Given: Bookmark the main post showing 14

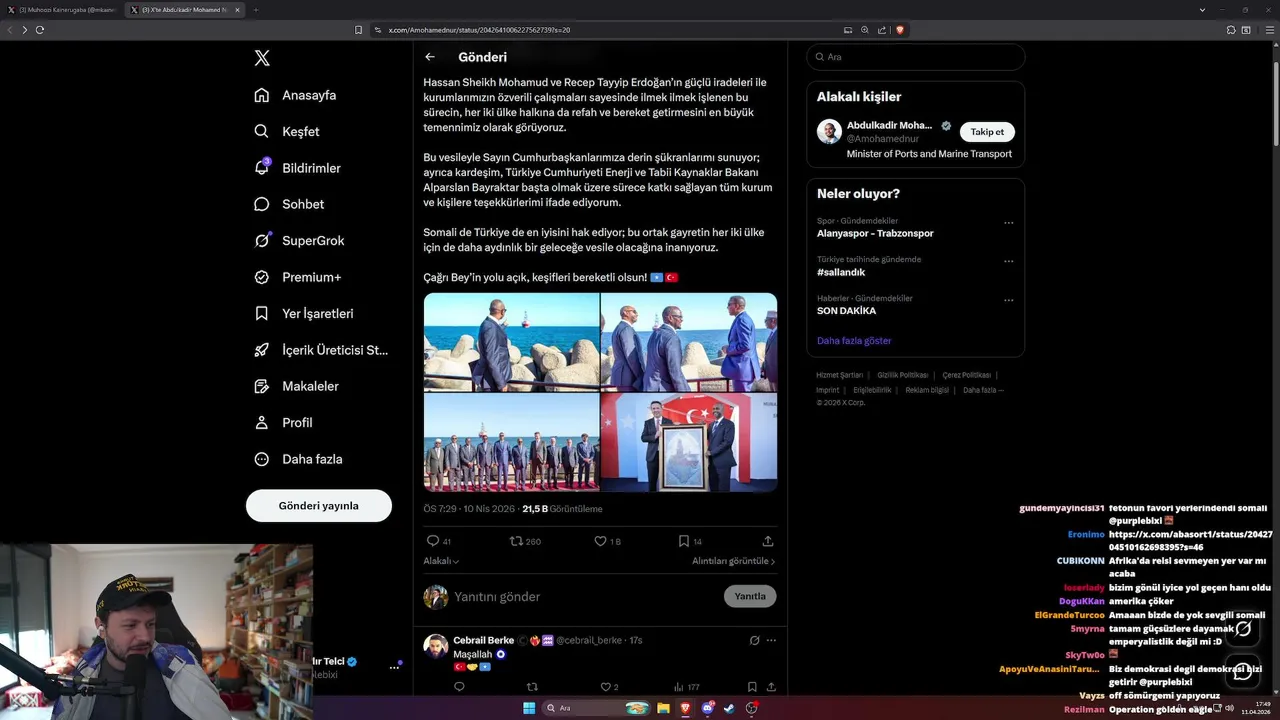Looking at the screenshot, I should click(684, 541).
